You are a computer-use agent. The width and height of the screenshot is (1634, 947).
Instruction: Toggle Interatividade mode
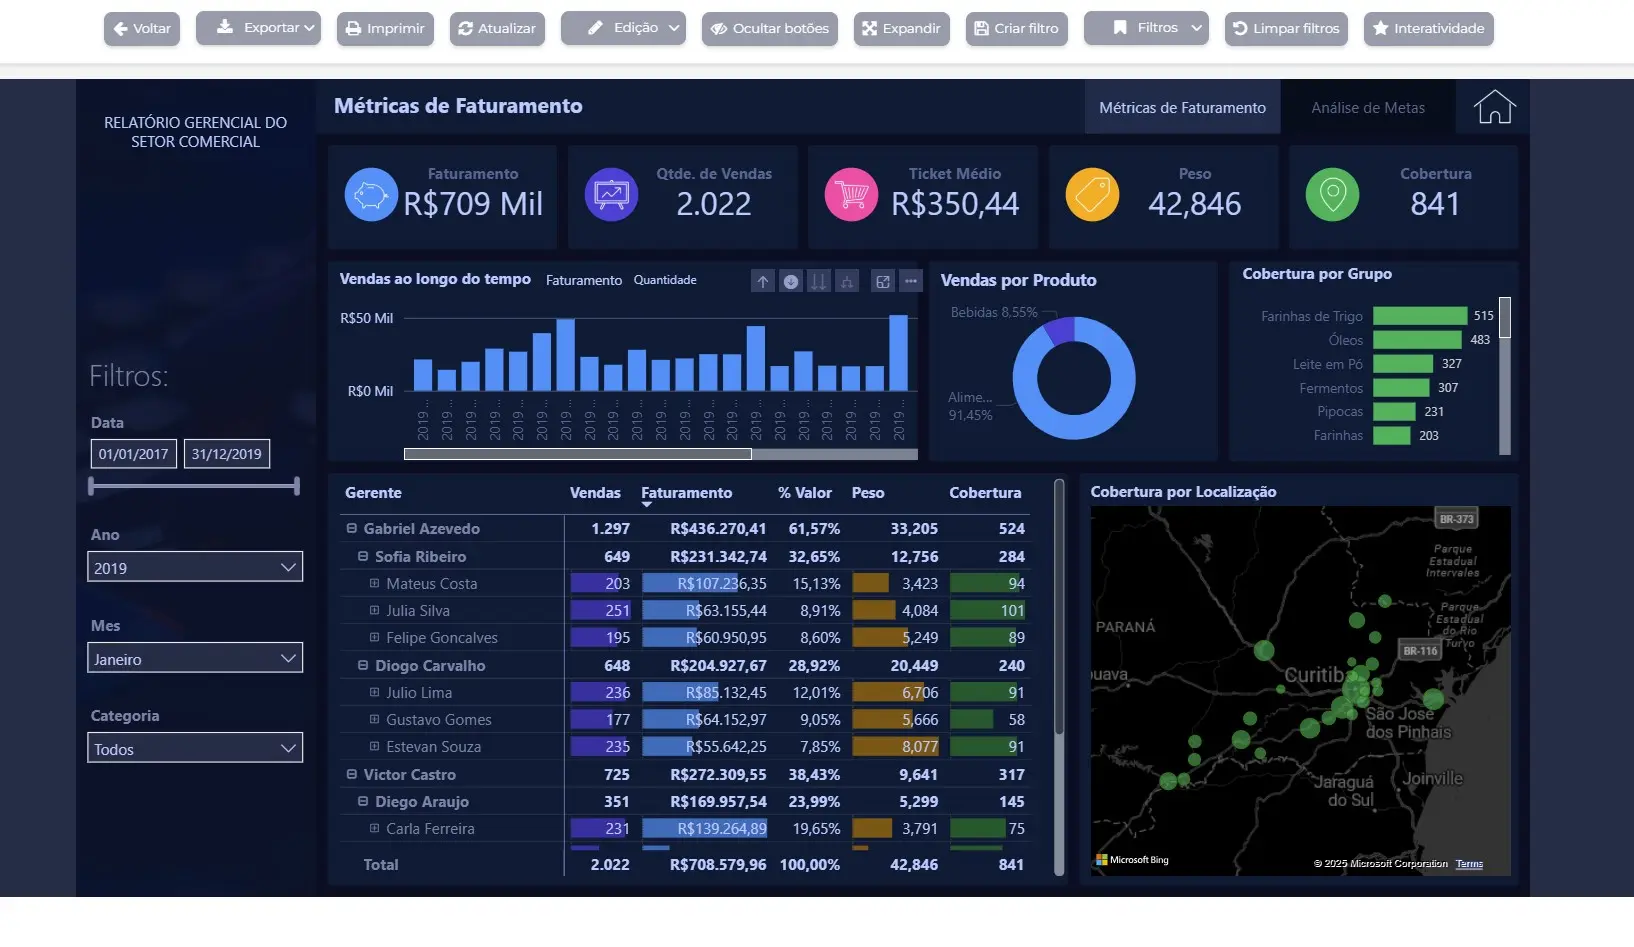(1428, 28)
